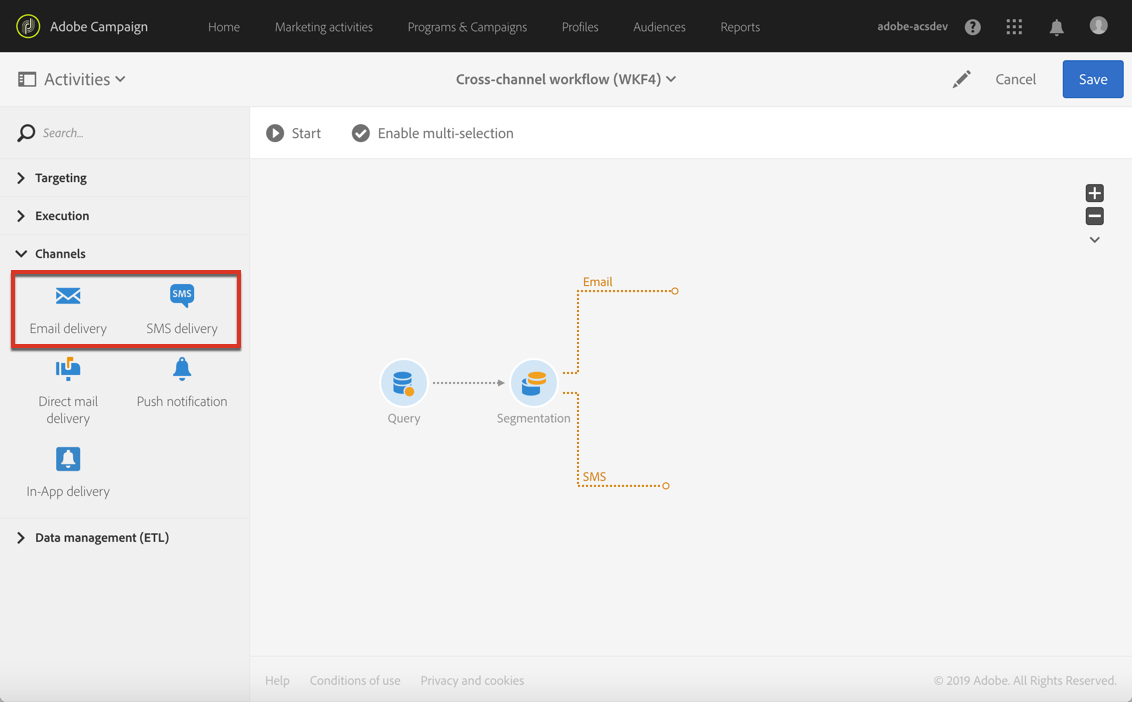This screenshot has height=702, width=1132.
Task: Select the Direct mail delivery activity
Action: [x=68, y=391]
